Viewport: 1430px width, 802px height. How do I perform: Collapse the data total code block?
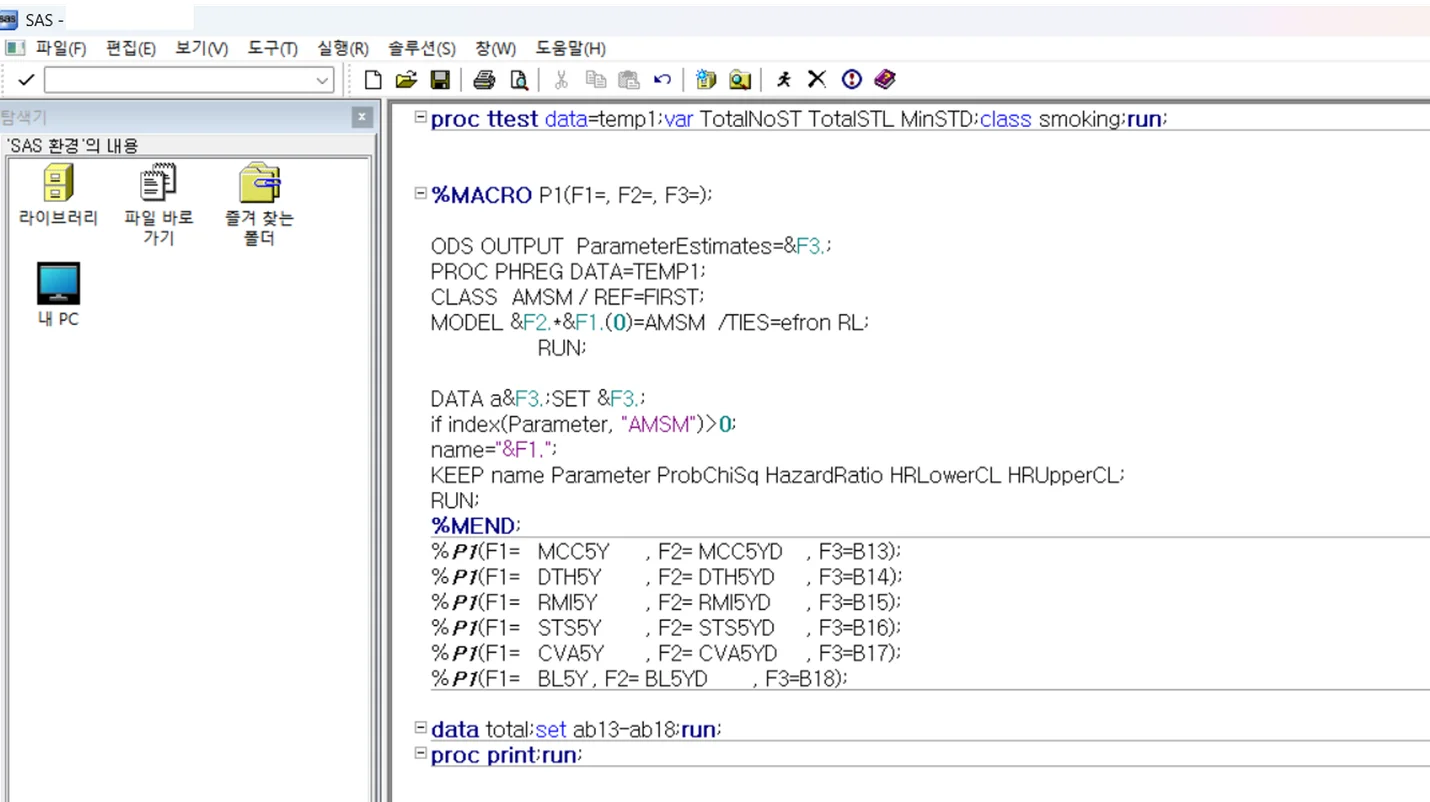pyautogui.click(x=420, y=728)
